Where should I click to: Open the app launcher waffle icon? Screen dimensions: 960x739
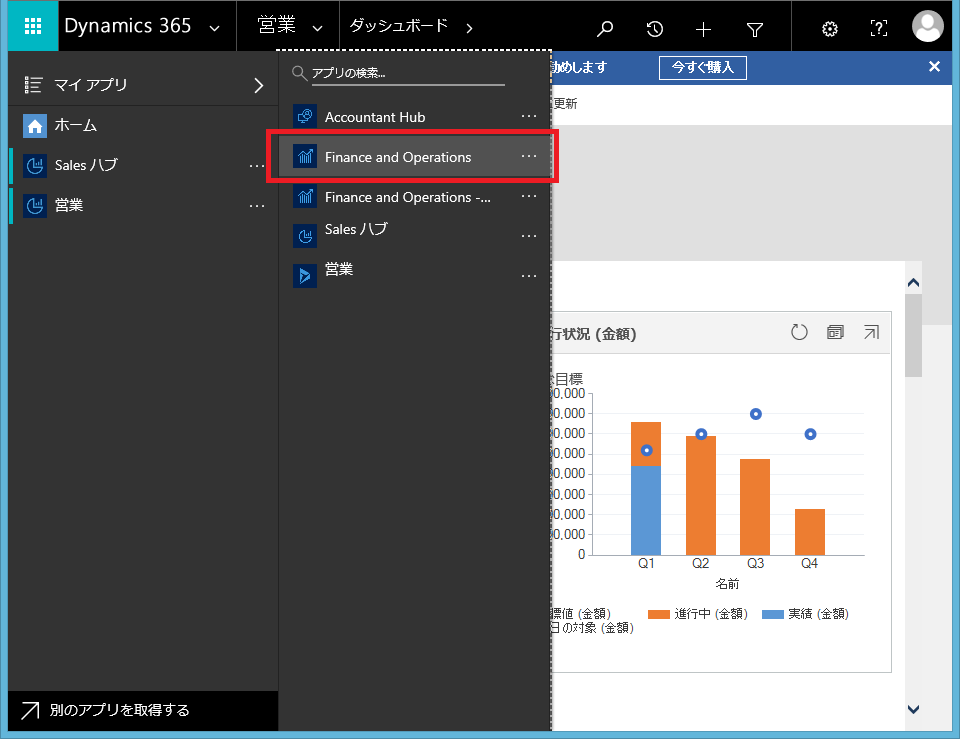point(33,26)
